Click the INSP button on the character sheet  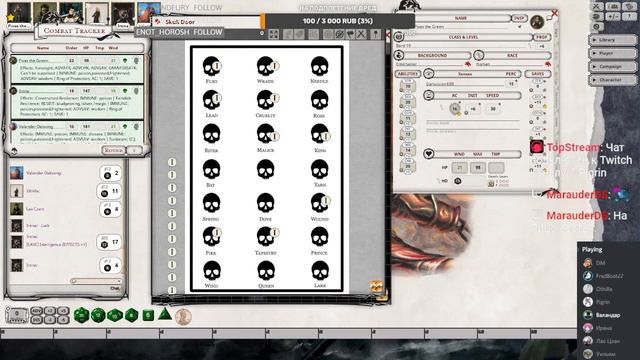pyautogui.click(x=519, y=18)
